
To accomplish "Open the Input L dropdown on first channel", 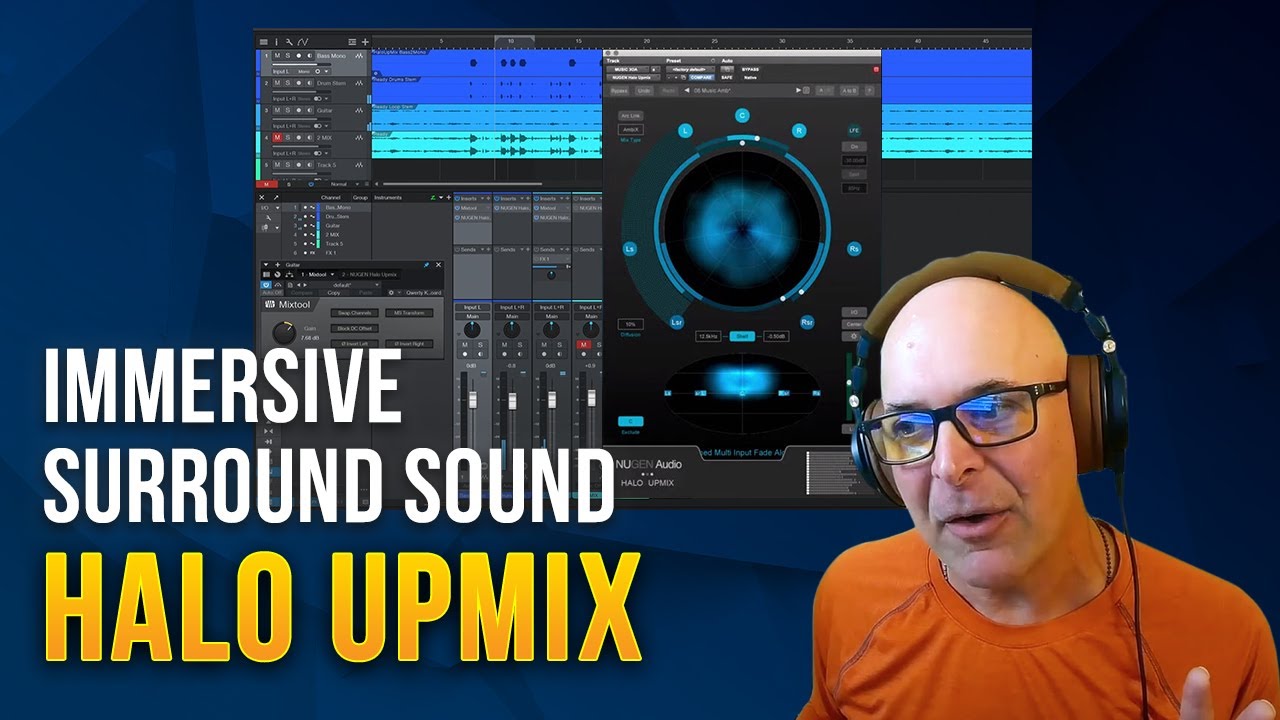I will point(472,307).
